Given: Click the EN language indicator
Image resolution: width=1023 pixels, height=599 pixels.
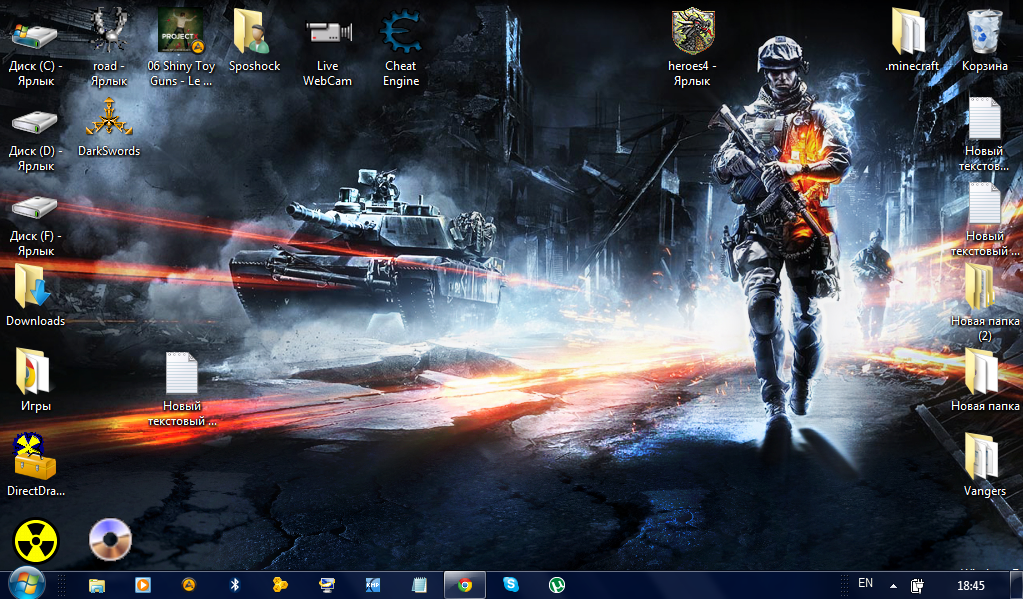Looking at the screenshot, I should pyautogui.click(x=865, y=583).
